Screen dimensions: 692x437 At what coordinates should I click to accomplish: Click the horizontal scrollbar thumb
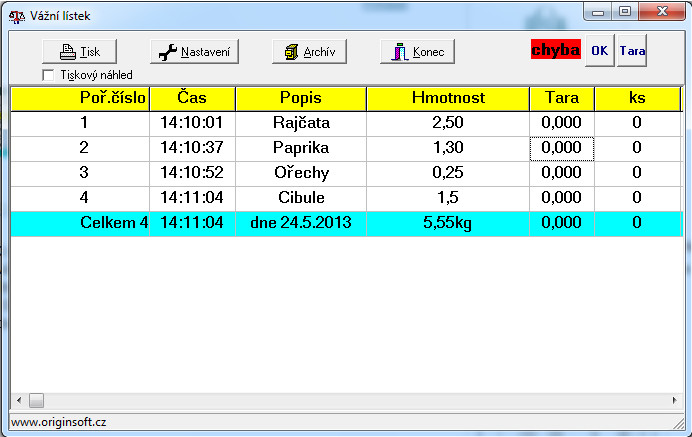coord(36,401)
